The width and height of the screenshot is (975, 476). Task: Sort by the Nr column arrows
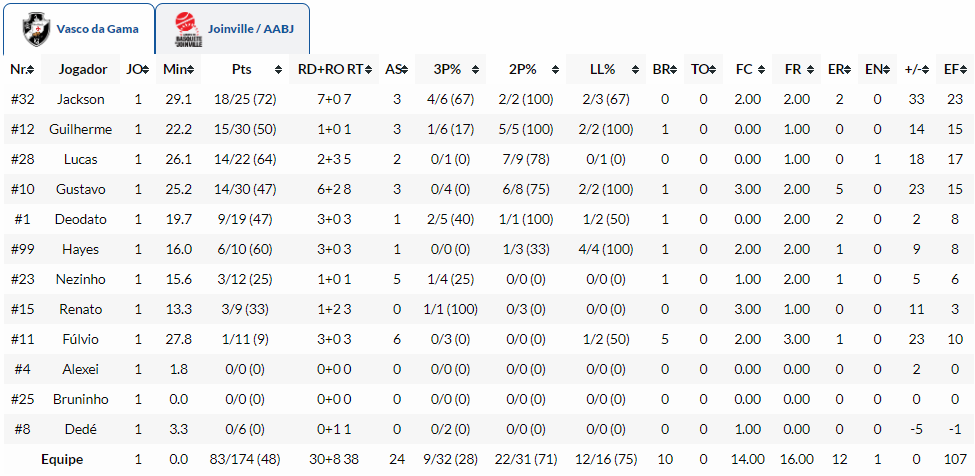[x=31, y=69]
